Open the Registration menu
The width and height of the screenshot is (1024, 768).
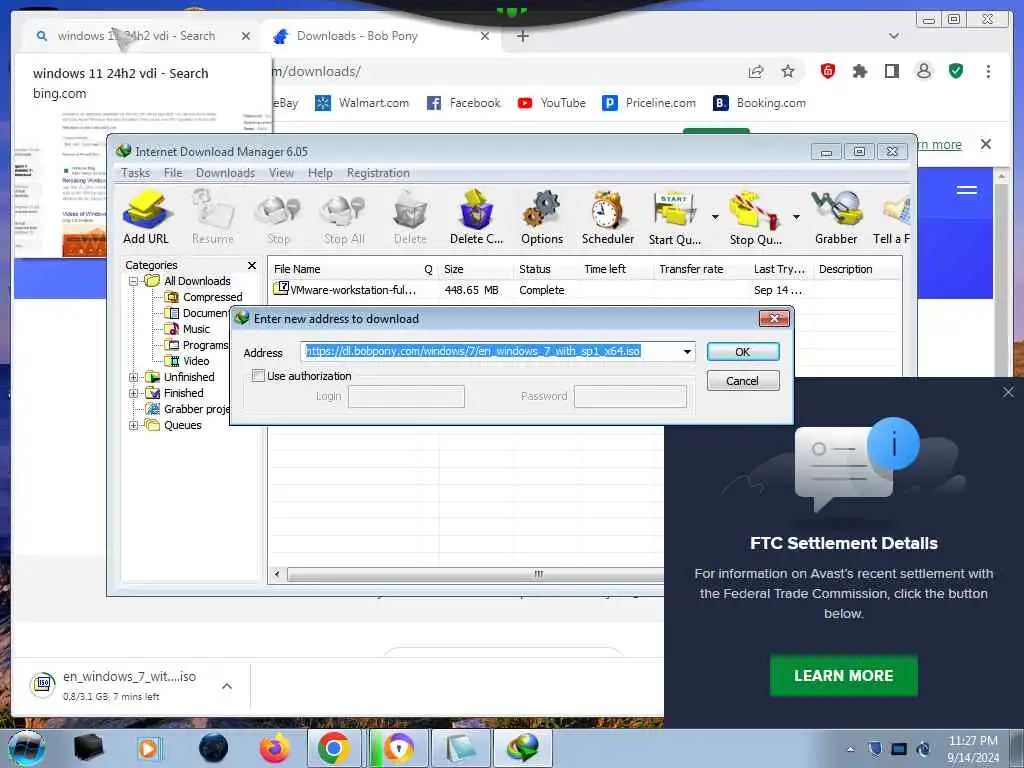click(x=378, y=173)
